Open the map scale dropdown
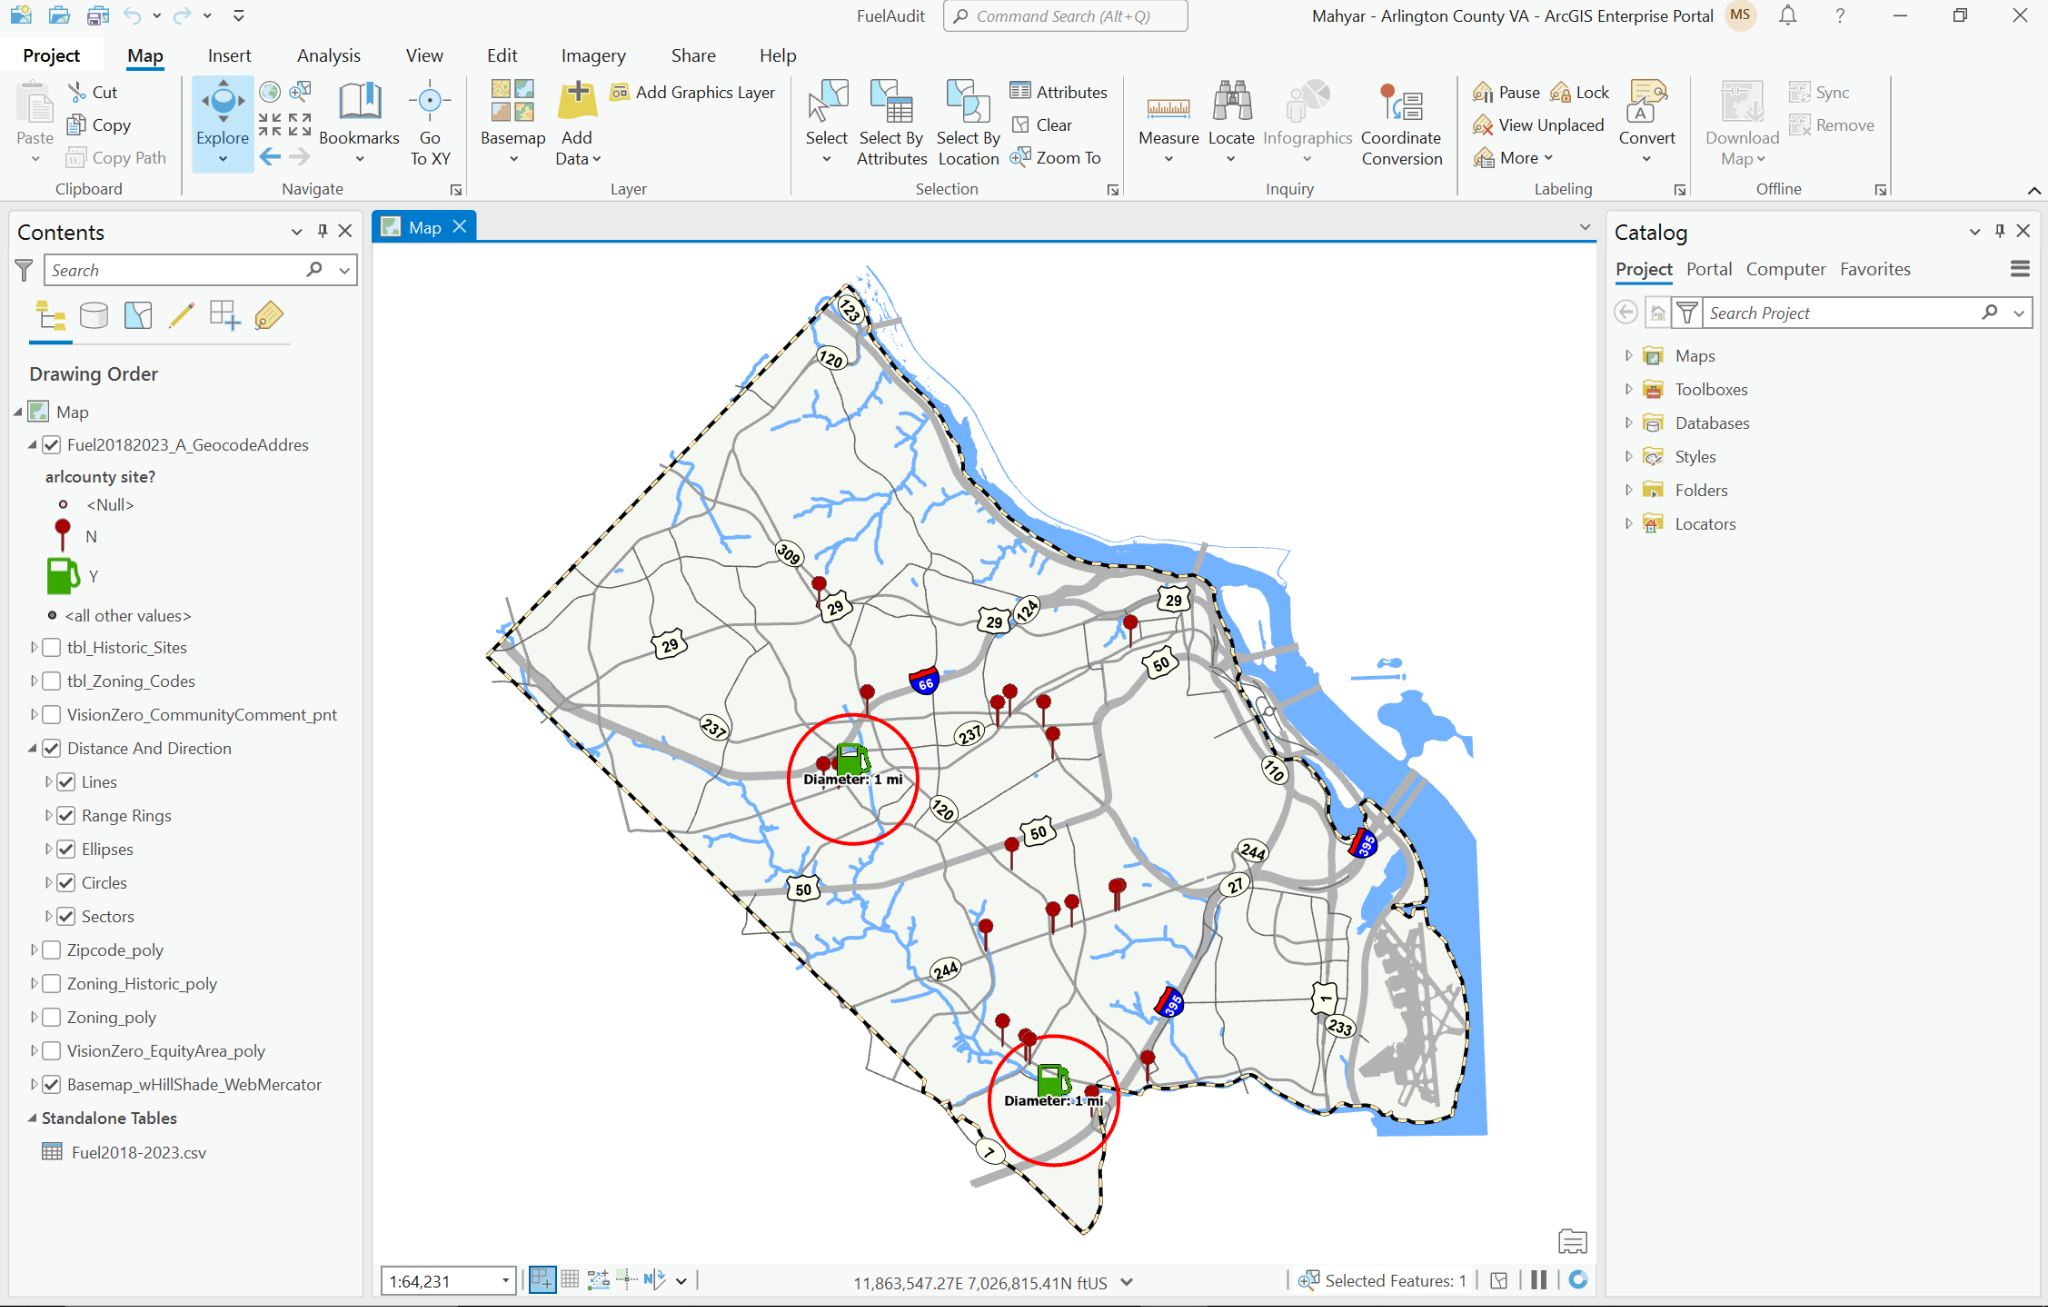This screenshot has height=1307, width=2048. (x=504, y=1280)
